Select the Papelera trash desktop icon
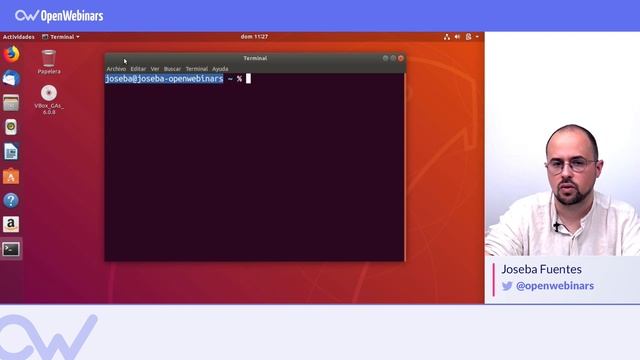Screen dimensions: 640x360 point(49,62)
